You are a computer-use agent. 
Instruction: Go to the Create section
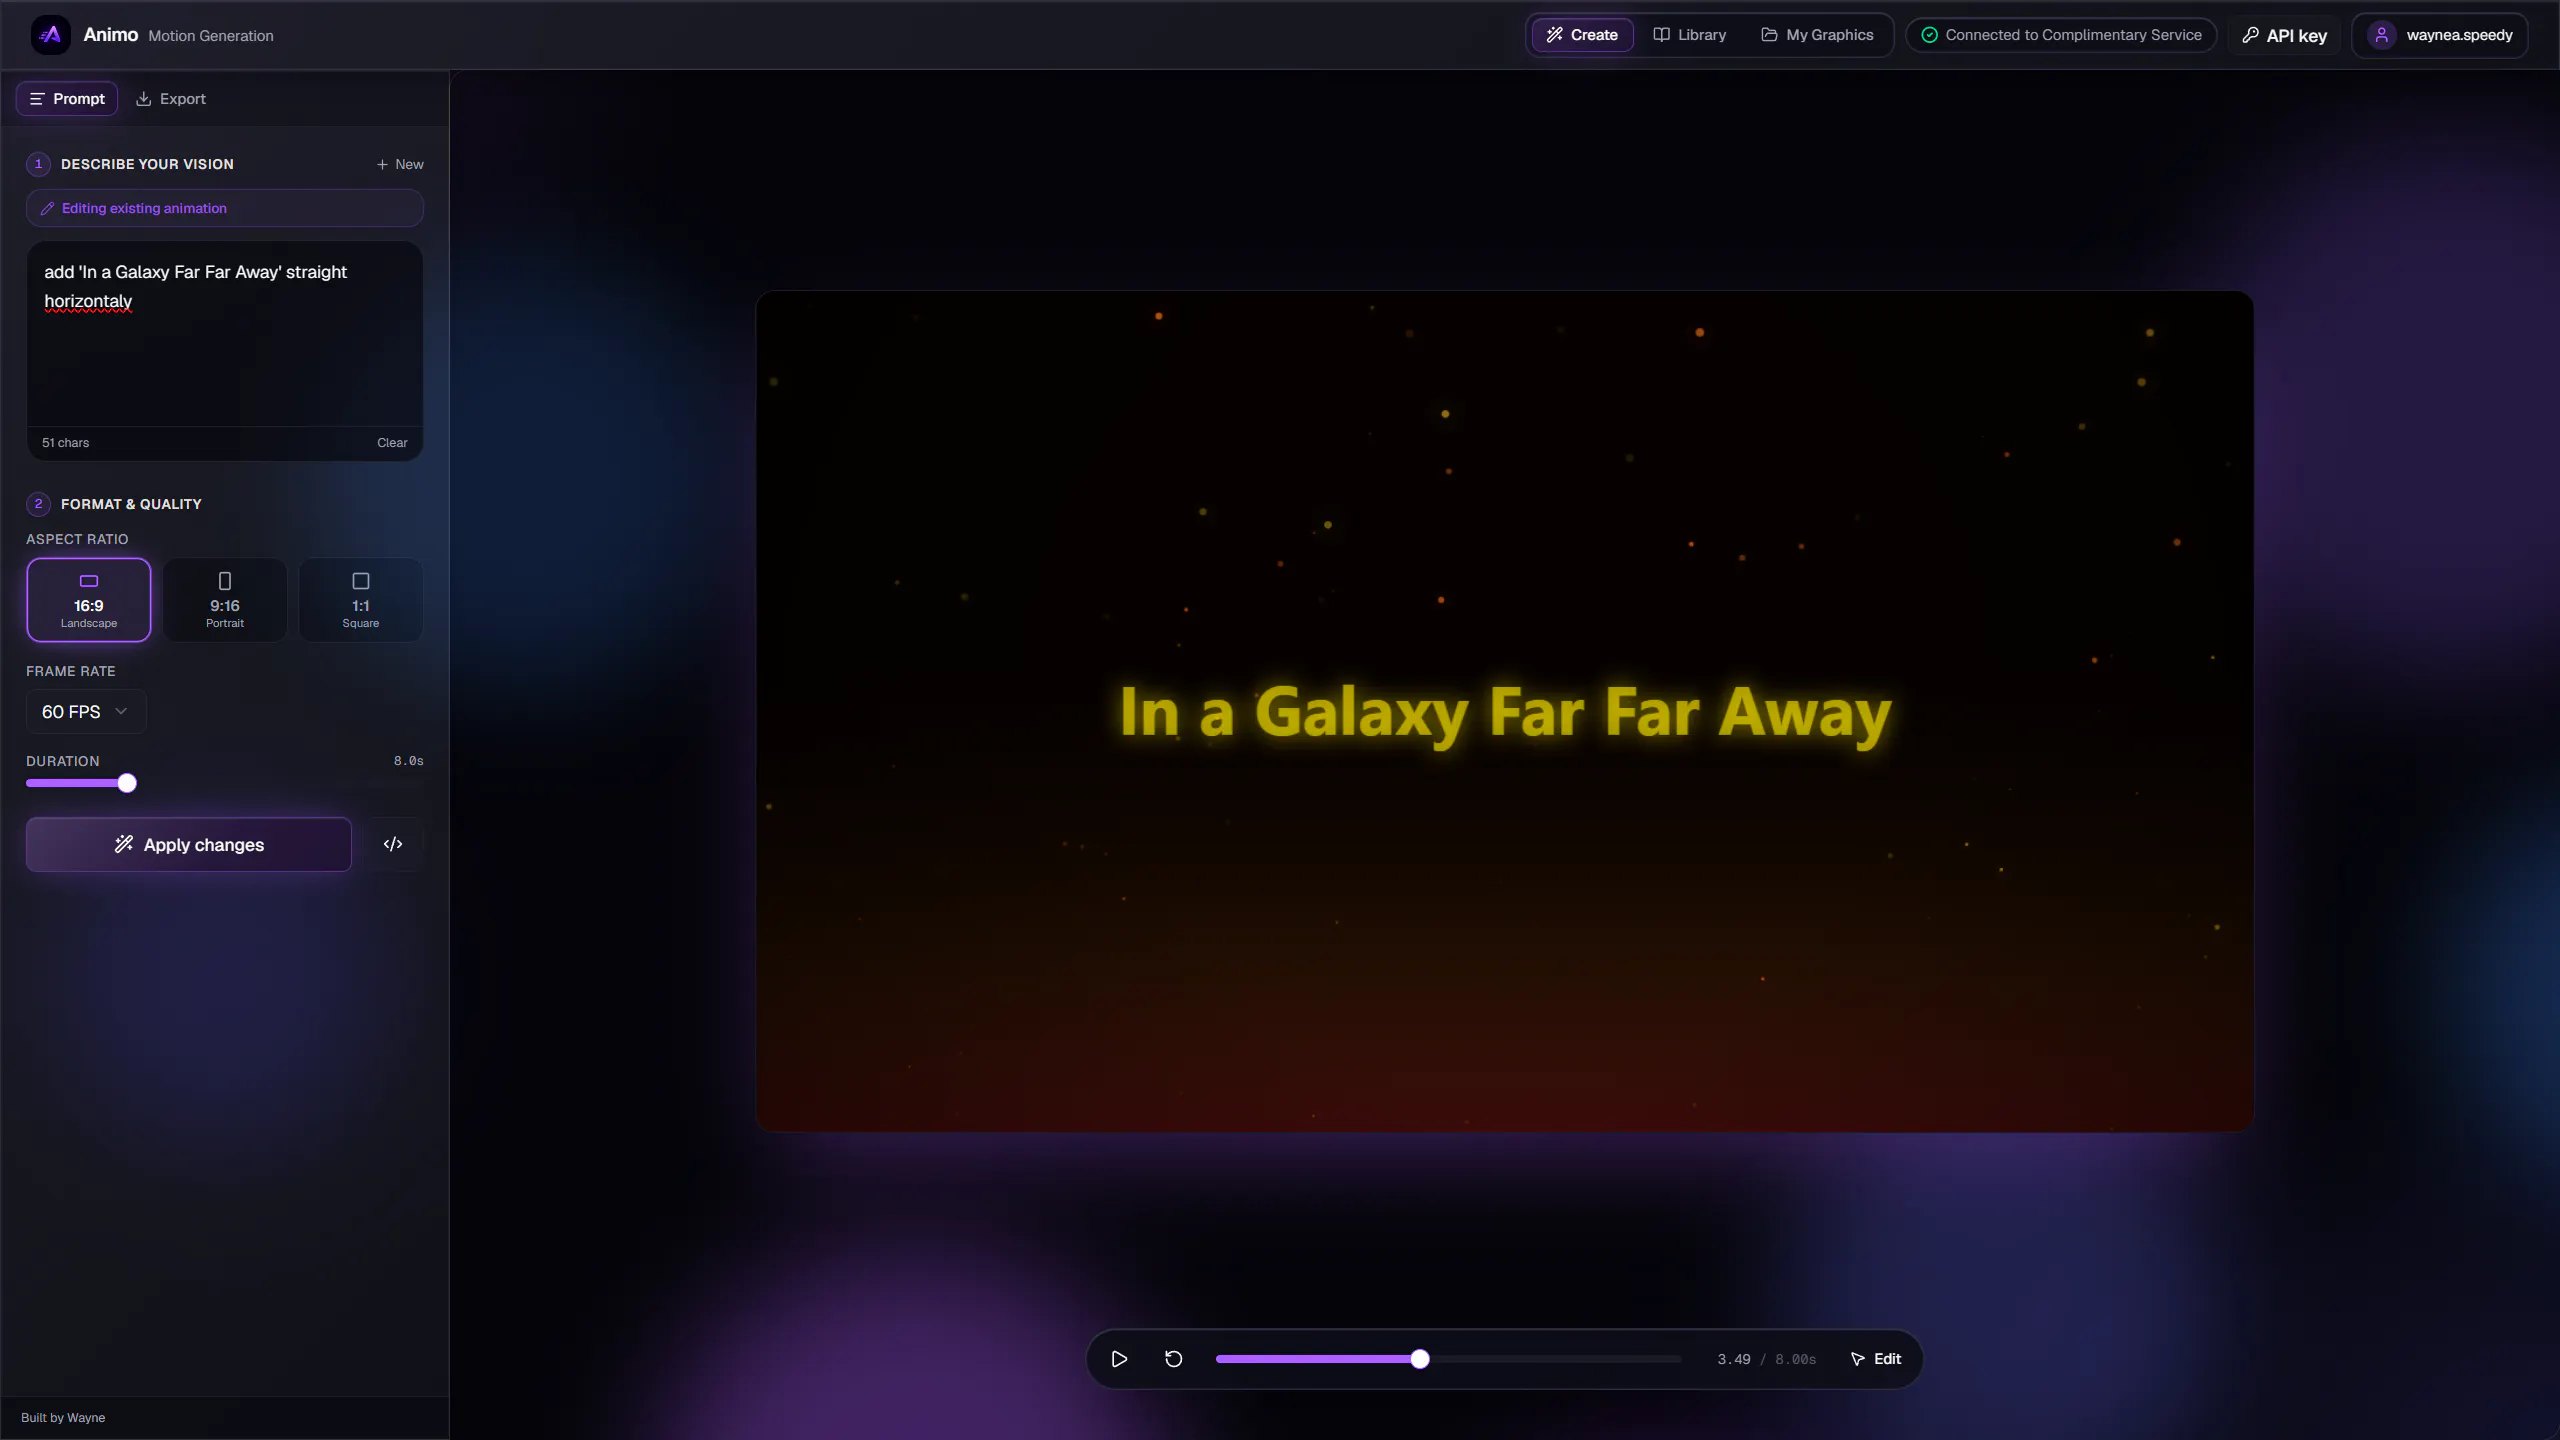(x=1582, y=35)
